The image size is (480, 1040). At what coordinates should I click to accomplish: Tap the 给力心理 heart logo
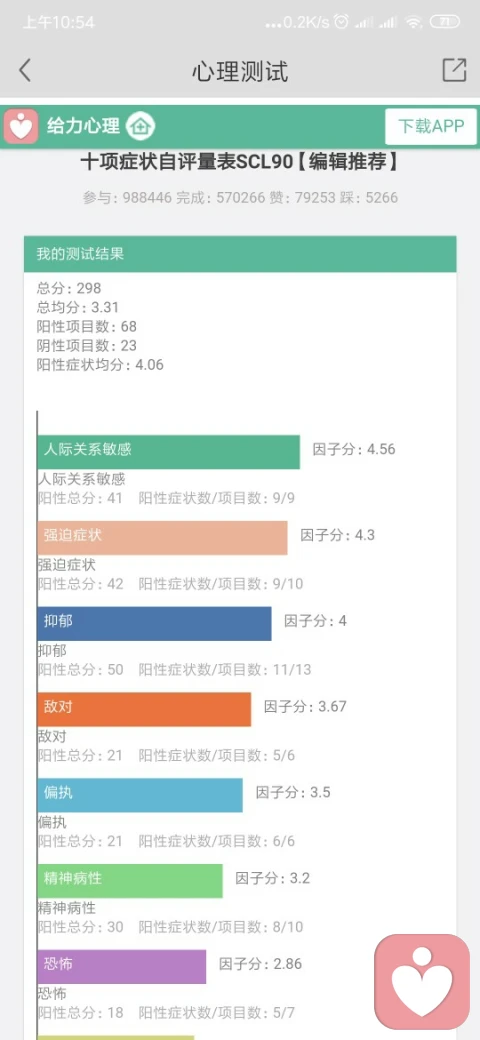point(21,126)
